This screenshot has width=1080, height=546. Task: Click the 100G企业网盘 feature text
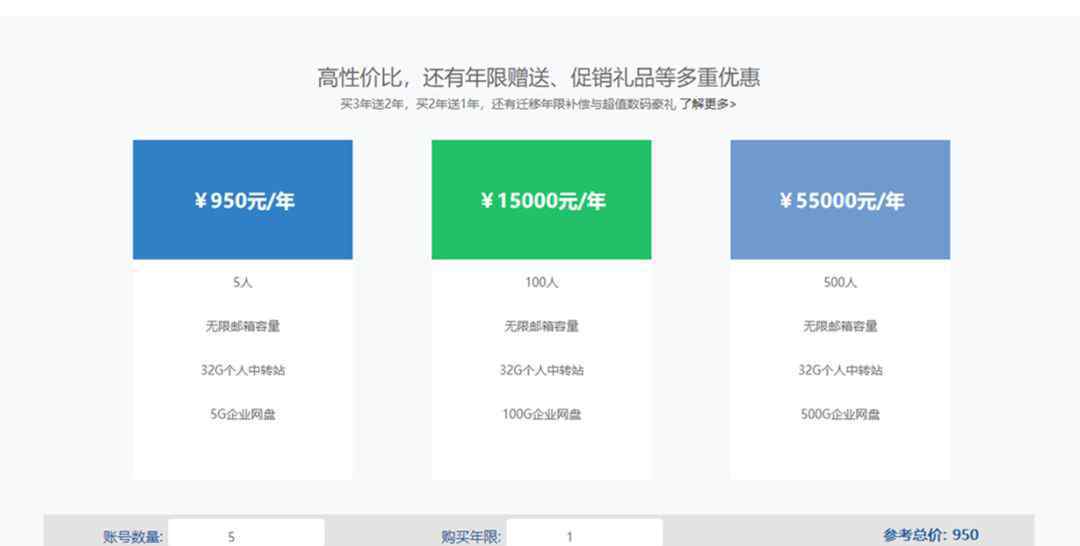[541, 414]
